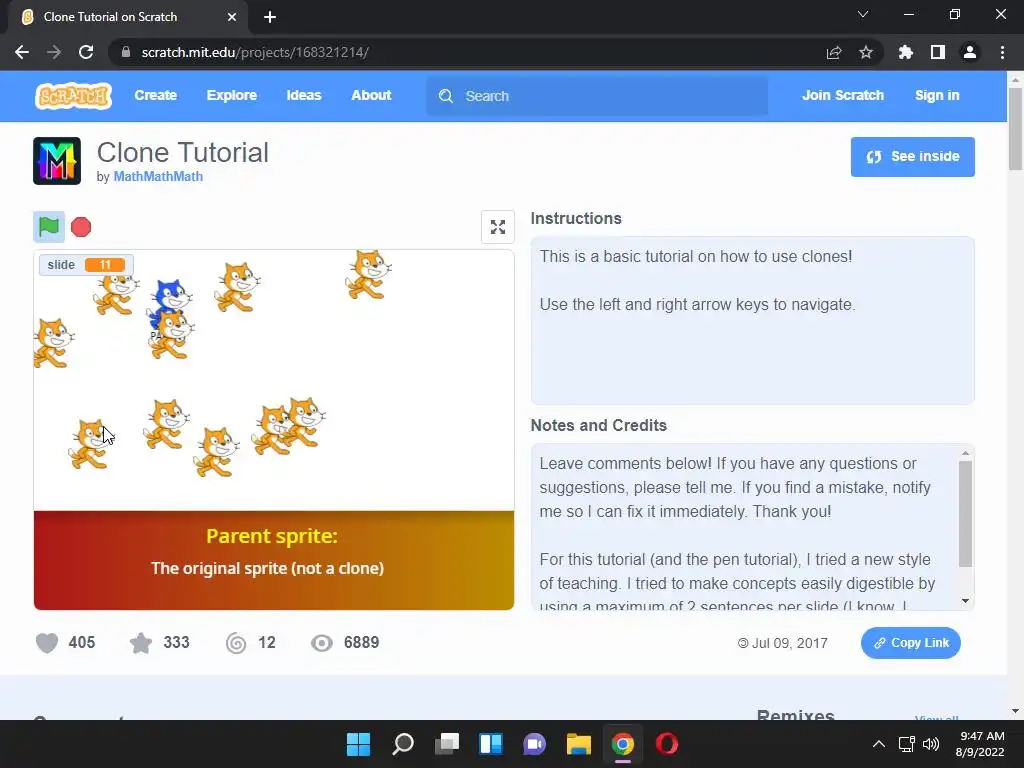Viewport: 1024px width, 768px height.
Task: Open Windows taskbar search
Action: [x=402, y=744]
